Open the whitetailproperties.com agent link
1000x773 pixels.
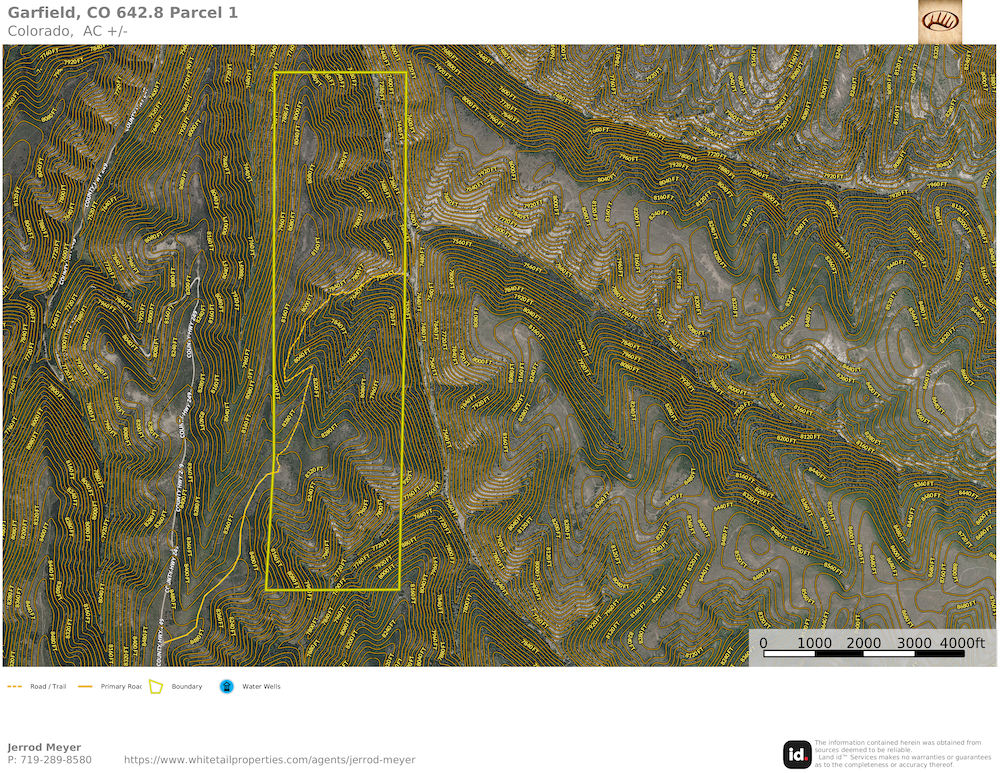tap(269, 760)
